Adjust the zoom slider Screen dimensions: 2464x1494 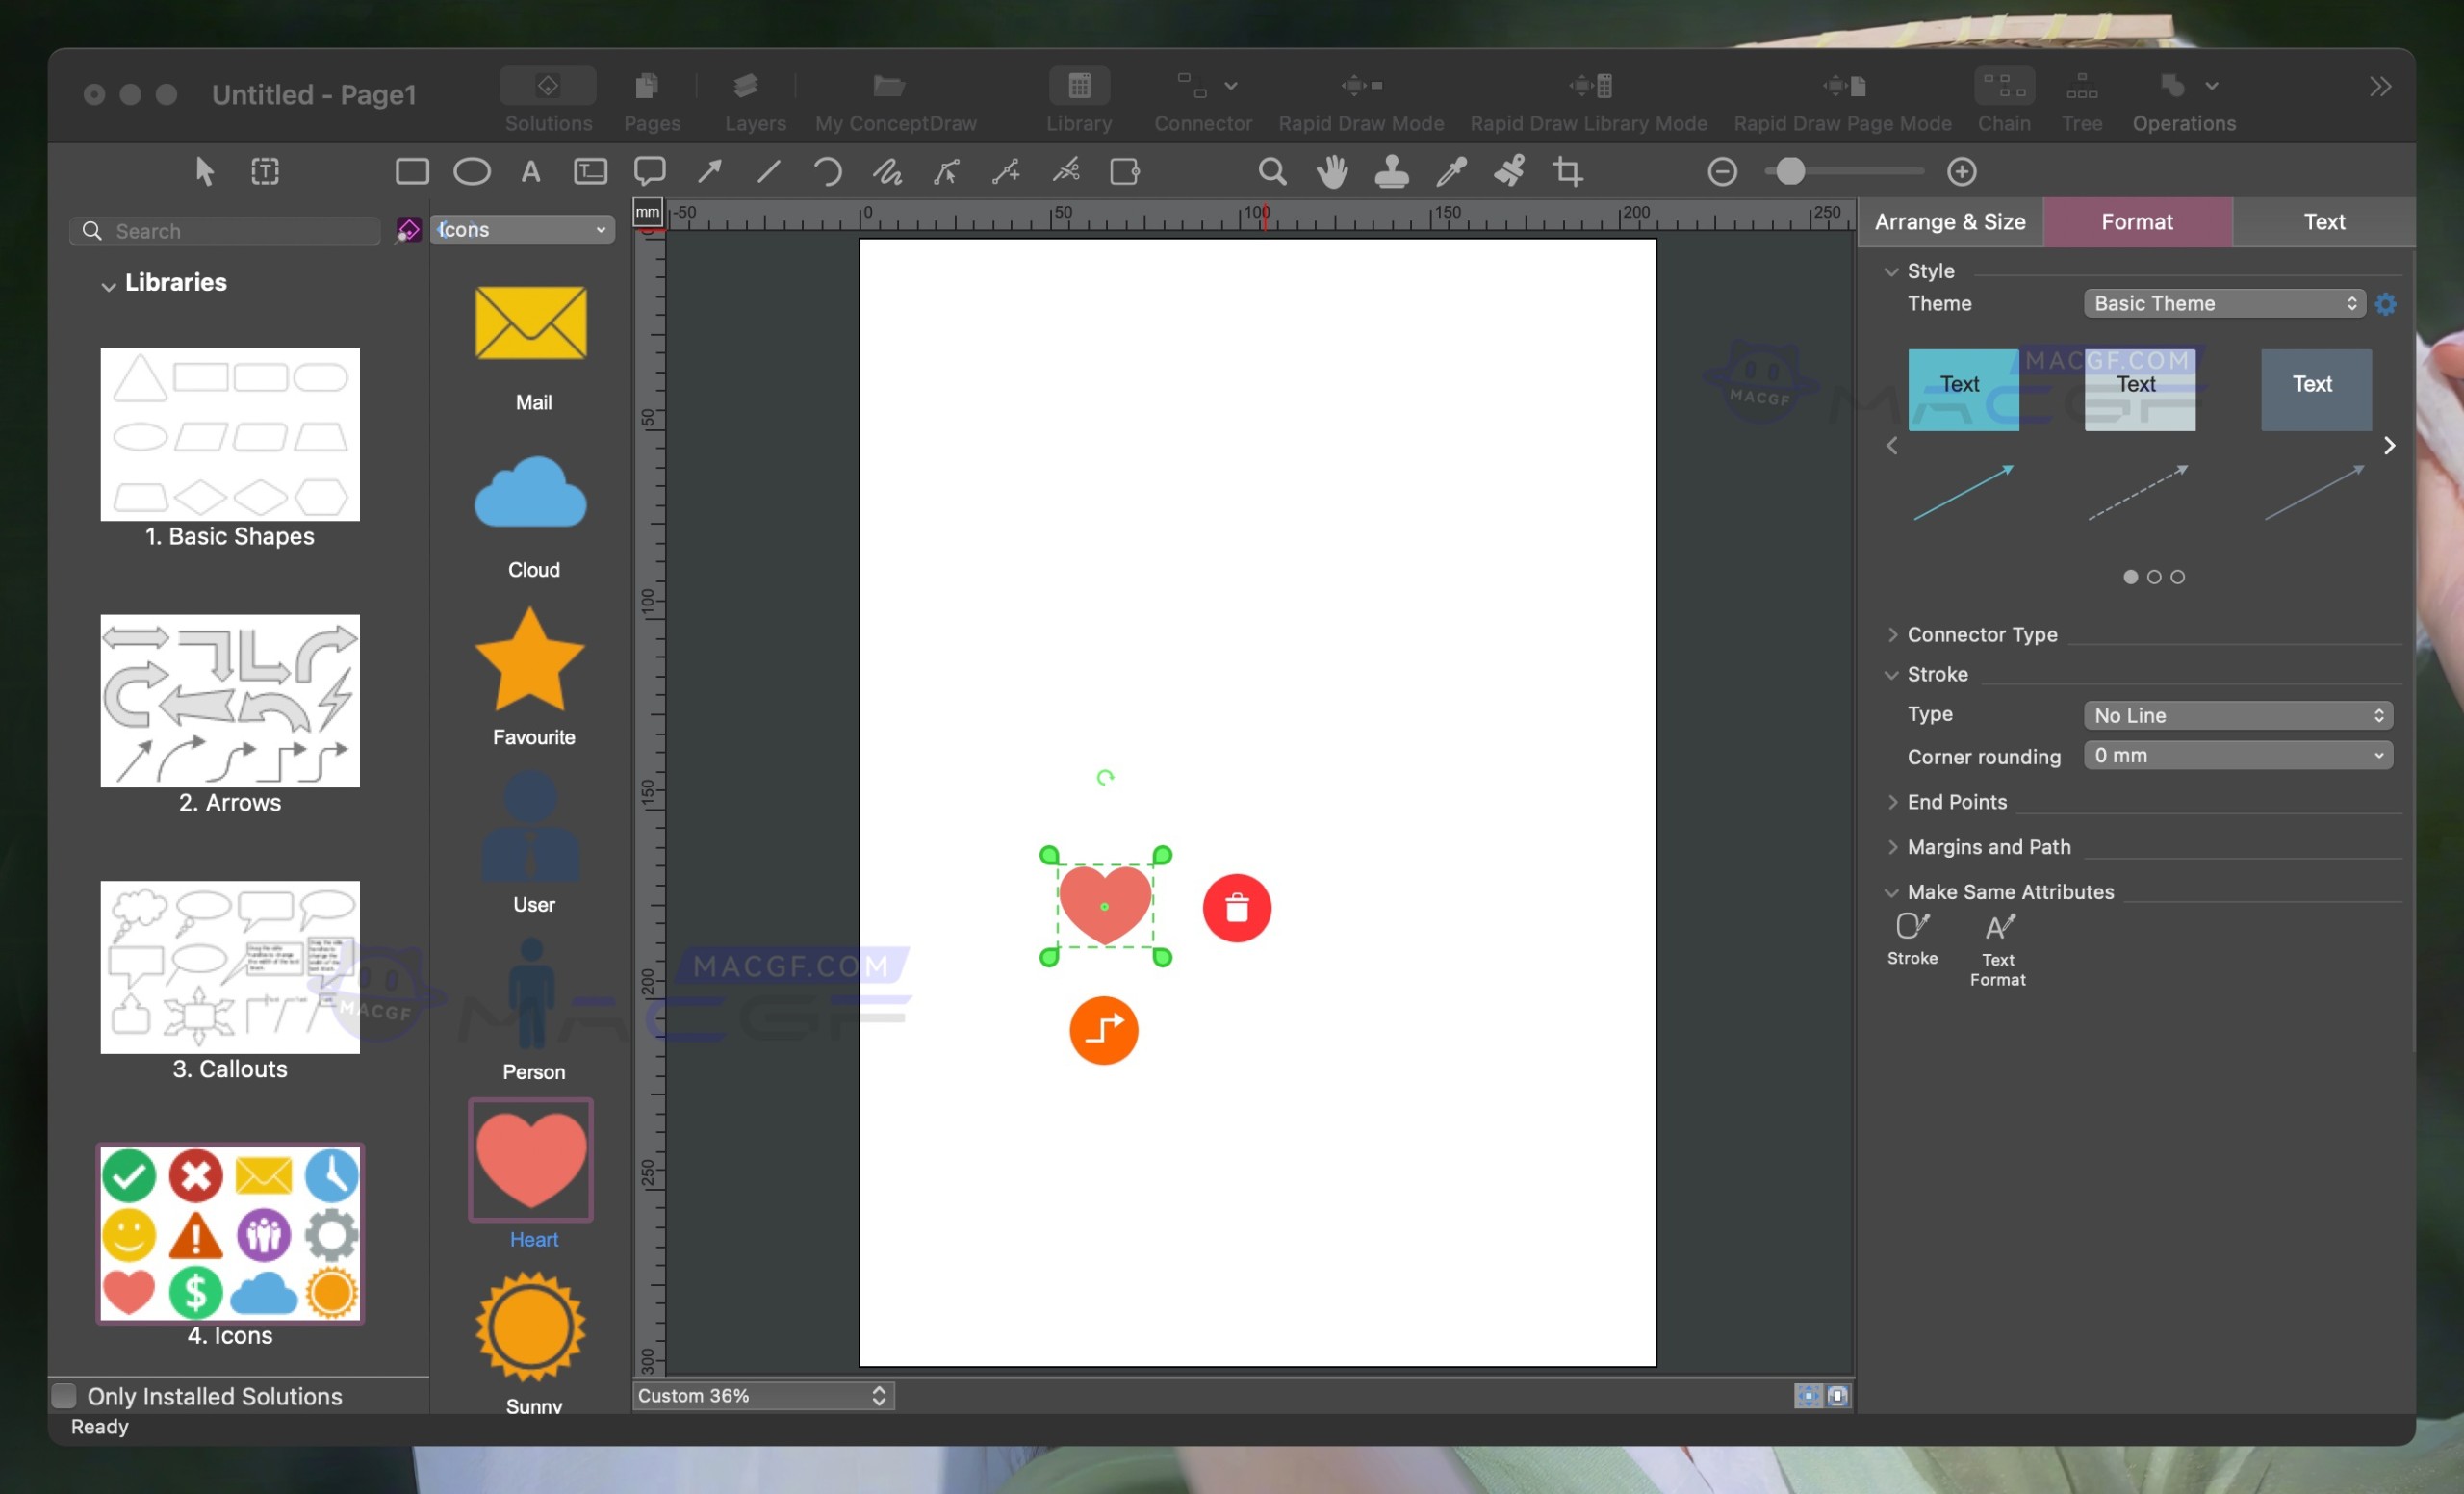pyautogui.click(x=1792, y=171)
